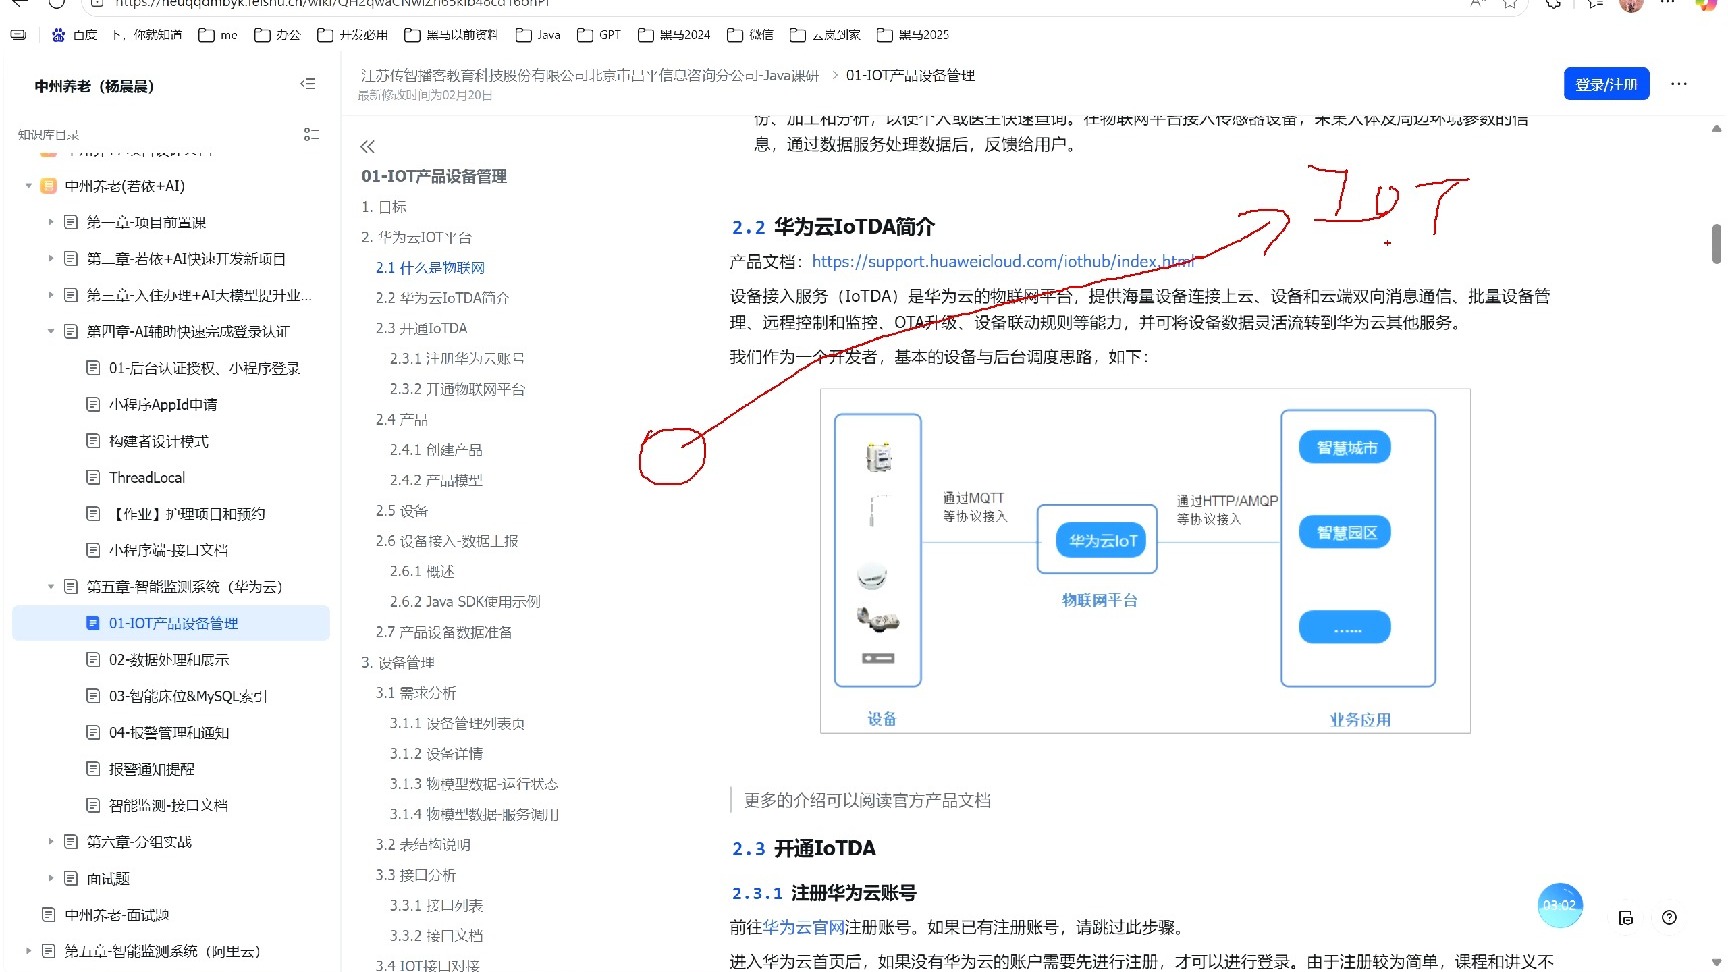Open the 黑马2024 bookmark folder

coord(674,35)
